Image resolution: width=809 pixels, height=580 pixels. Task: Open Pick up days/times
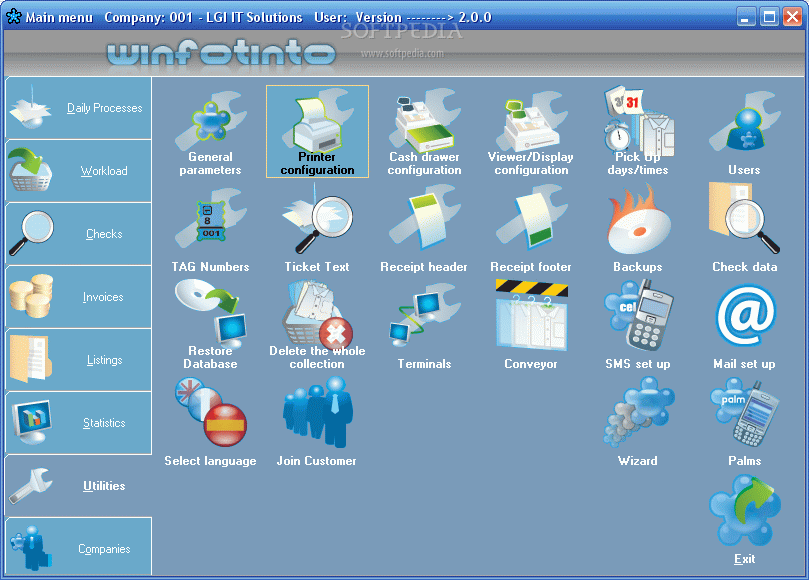(638, 132)
